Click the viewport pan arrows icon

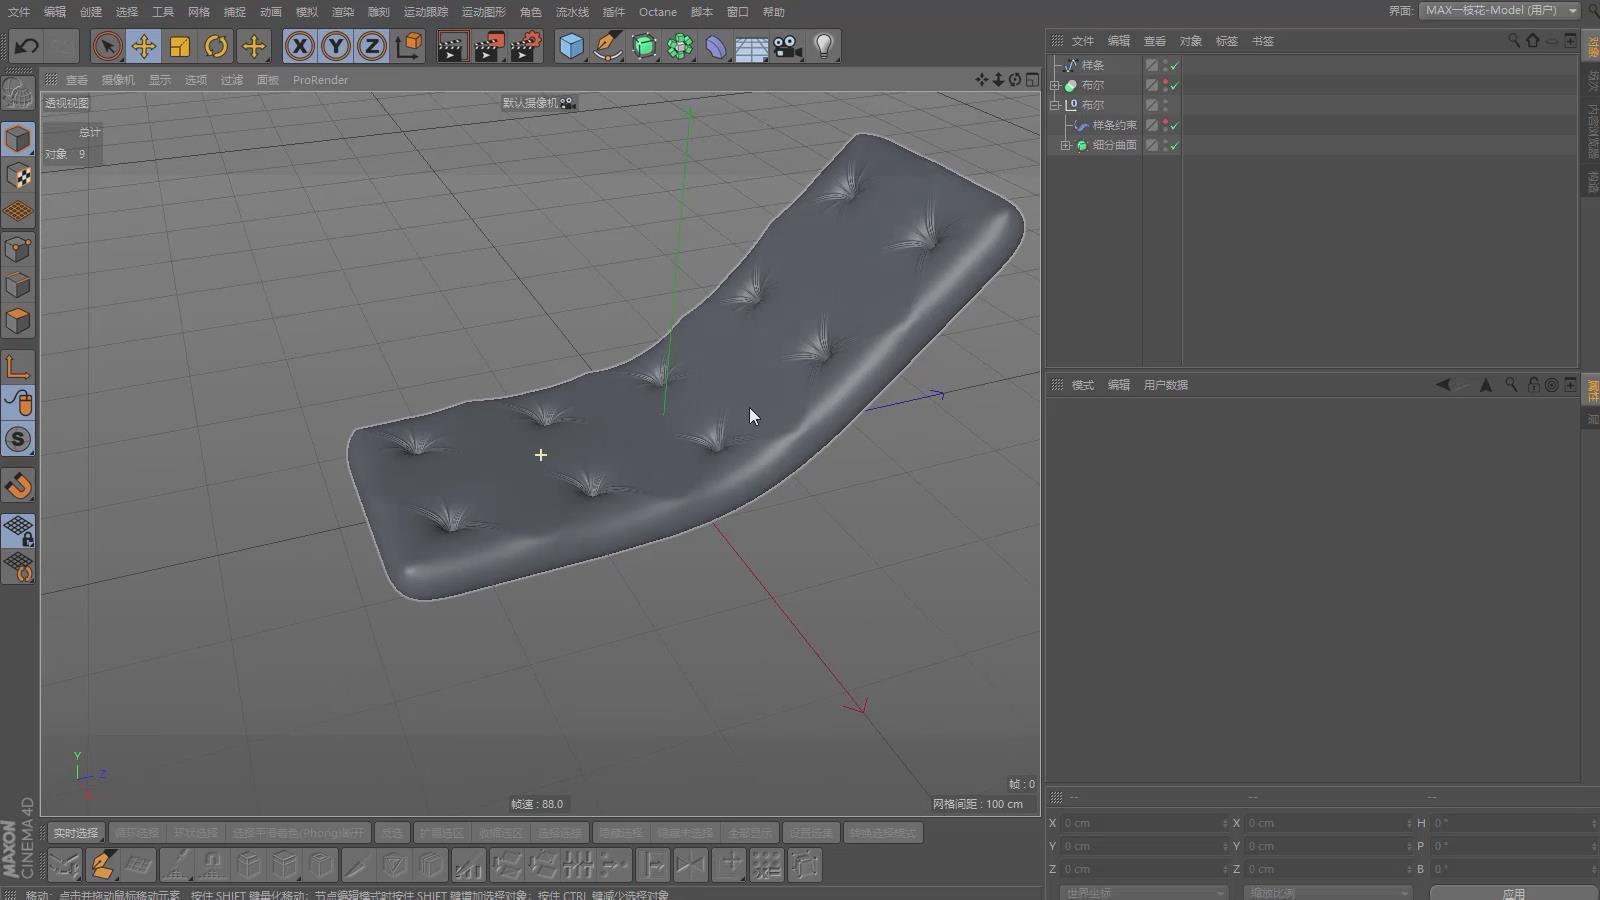981,80
